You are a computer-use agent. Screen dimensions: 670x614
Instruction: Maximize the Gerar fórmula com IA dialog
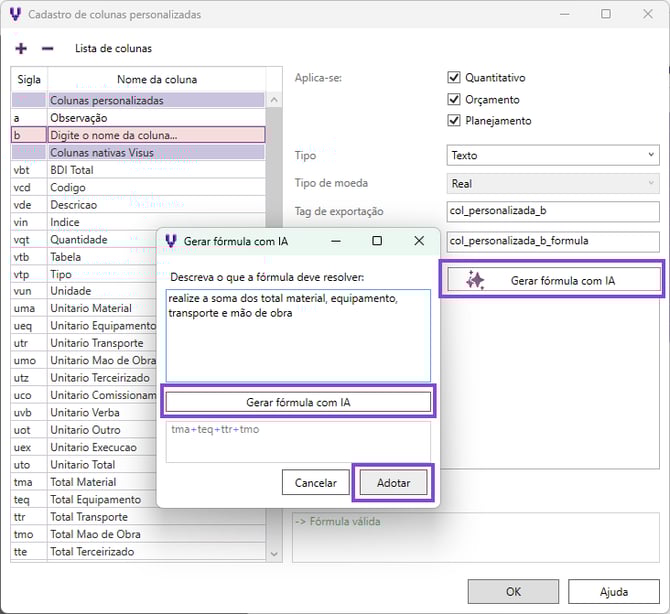(377, 241)
